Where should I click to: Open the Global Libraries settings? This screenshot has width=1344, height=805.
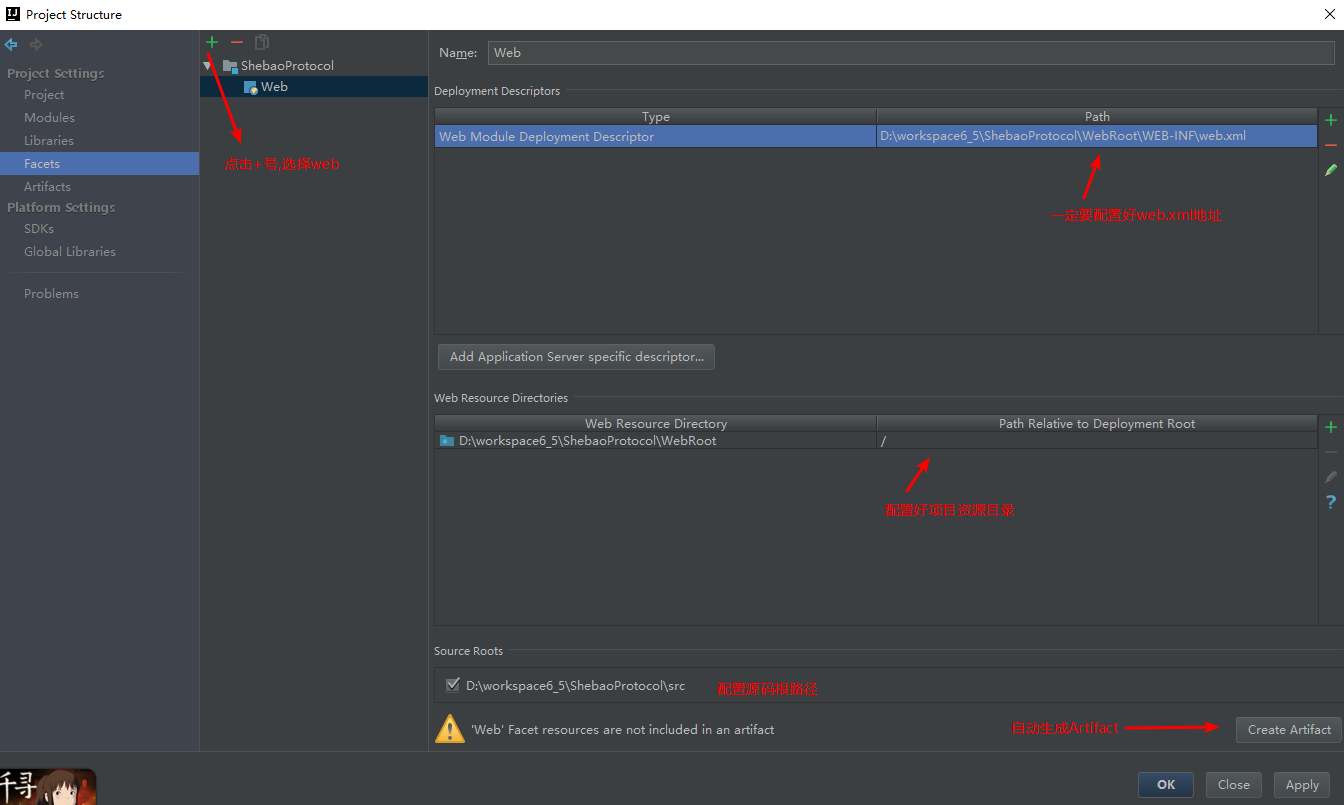click(x=70, y=251)
